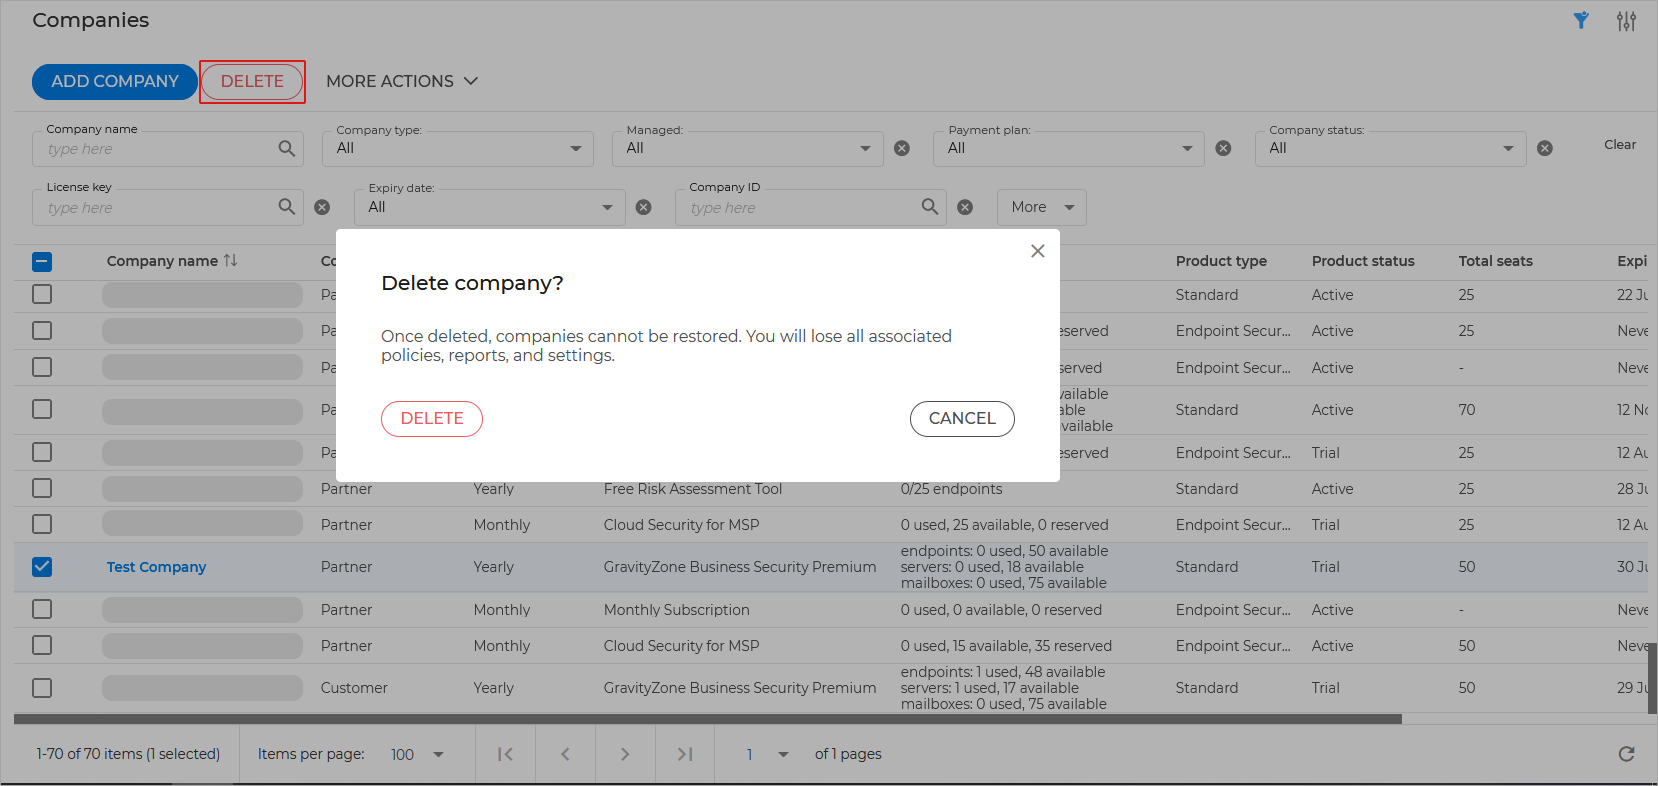The image size is (1658, 786).
Task: Clear the Payment plan filter
Action: [1223, 148]
